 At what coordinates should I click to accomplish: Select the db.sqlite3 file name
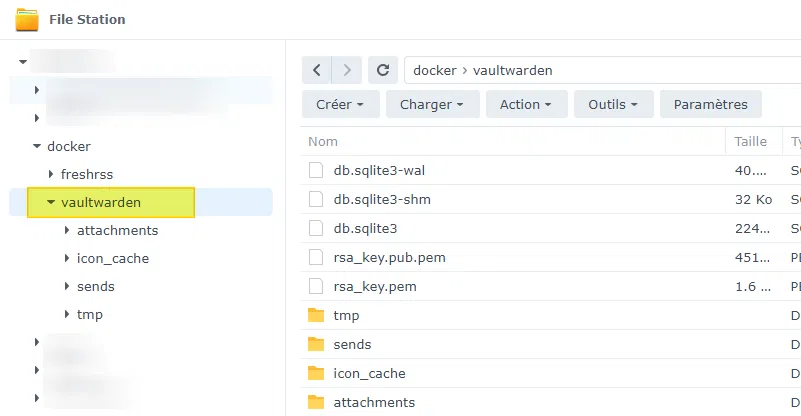(365, 228)
